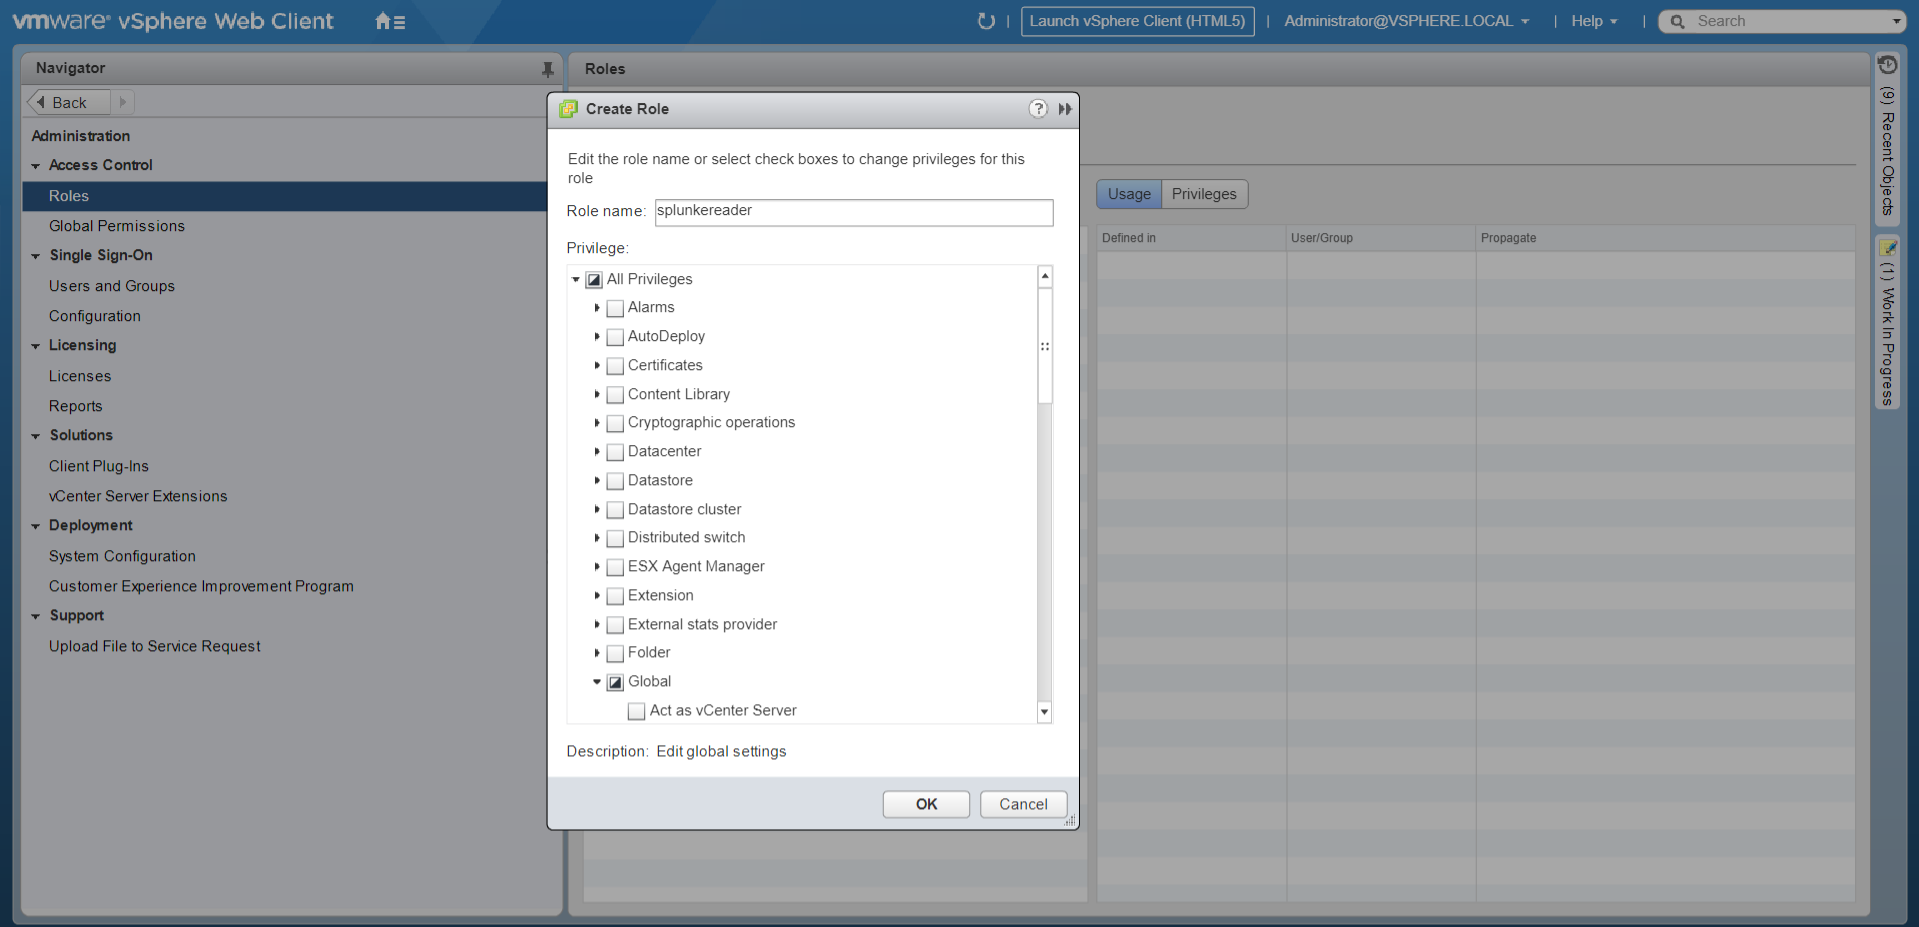Collapse the All Privileges tree
Image resolution: width=1919 pixels, height=927 pixels.
click(576, 279)
